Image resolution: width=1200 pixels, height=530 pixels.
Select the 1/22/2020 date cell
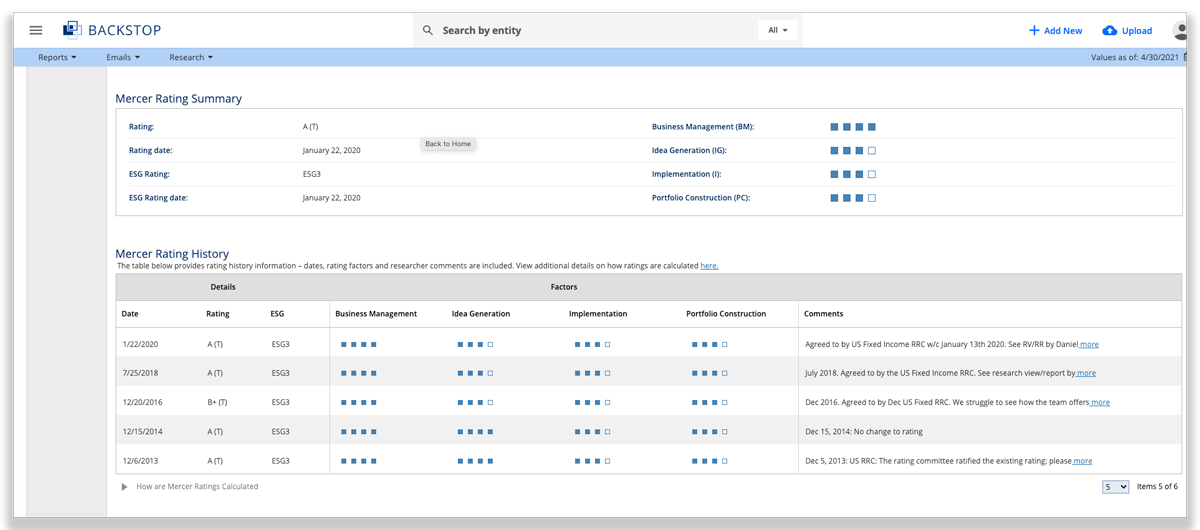point(140,344)
